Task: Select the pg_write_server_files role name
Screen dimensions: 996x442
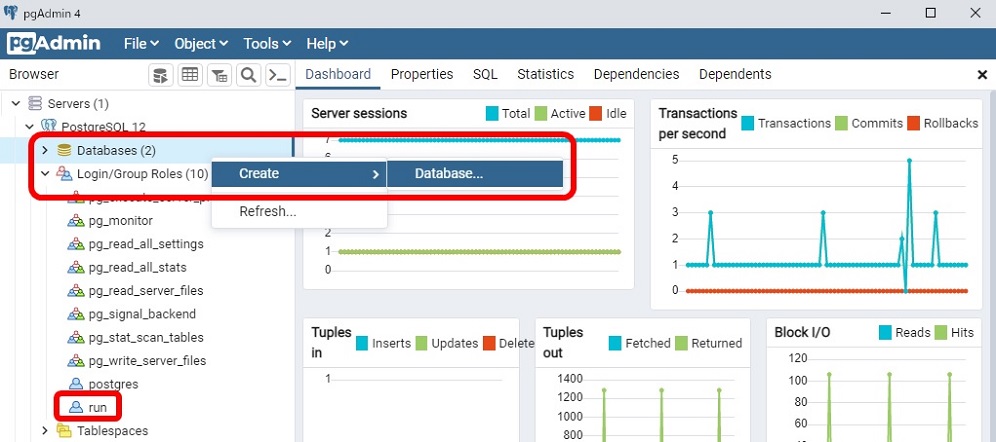Action: tap(147, 361)
